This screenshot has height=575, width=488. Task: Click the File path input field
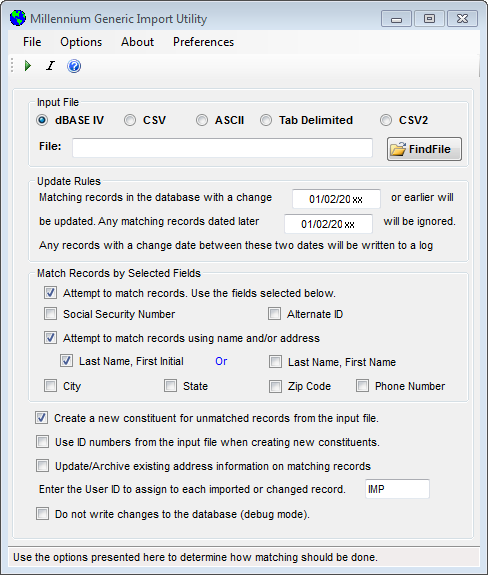pyautogui.click(x=222, y=148)
